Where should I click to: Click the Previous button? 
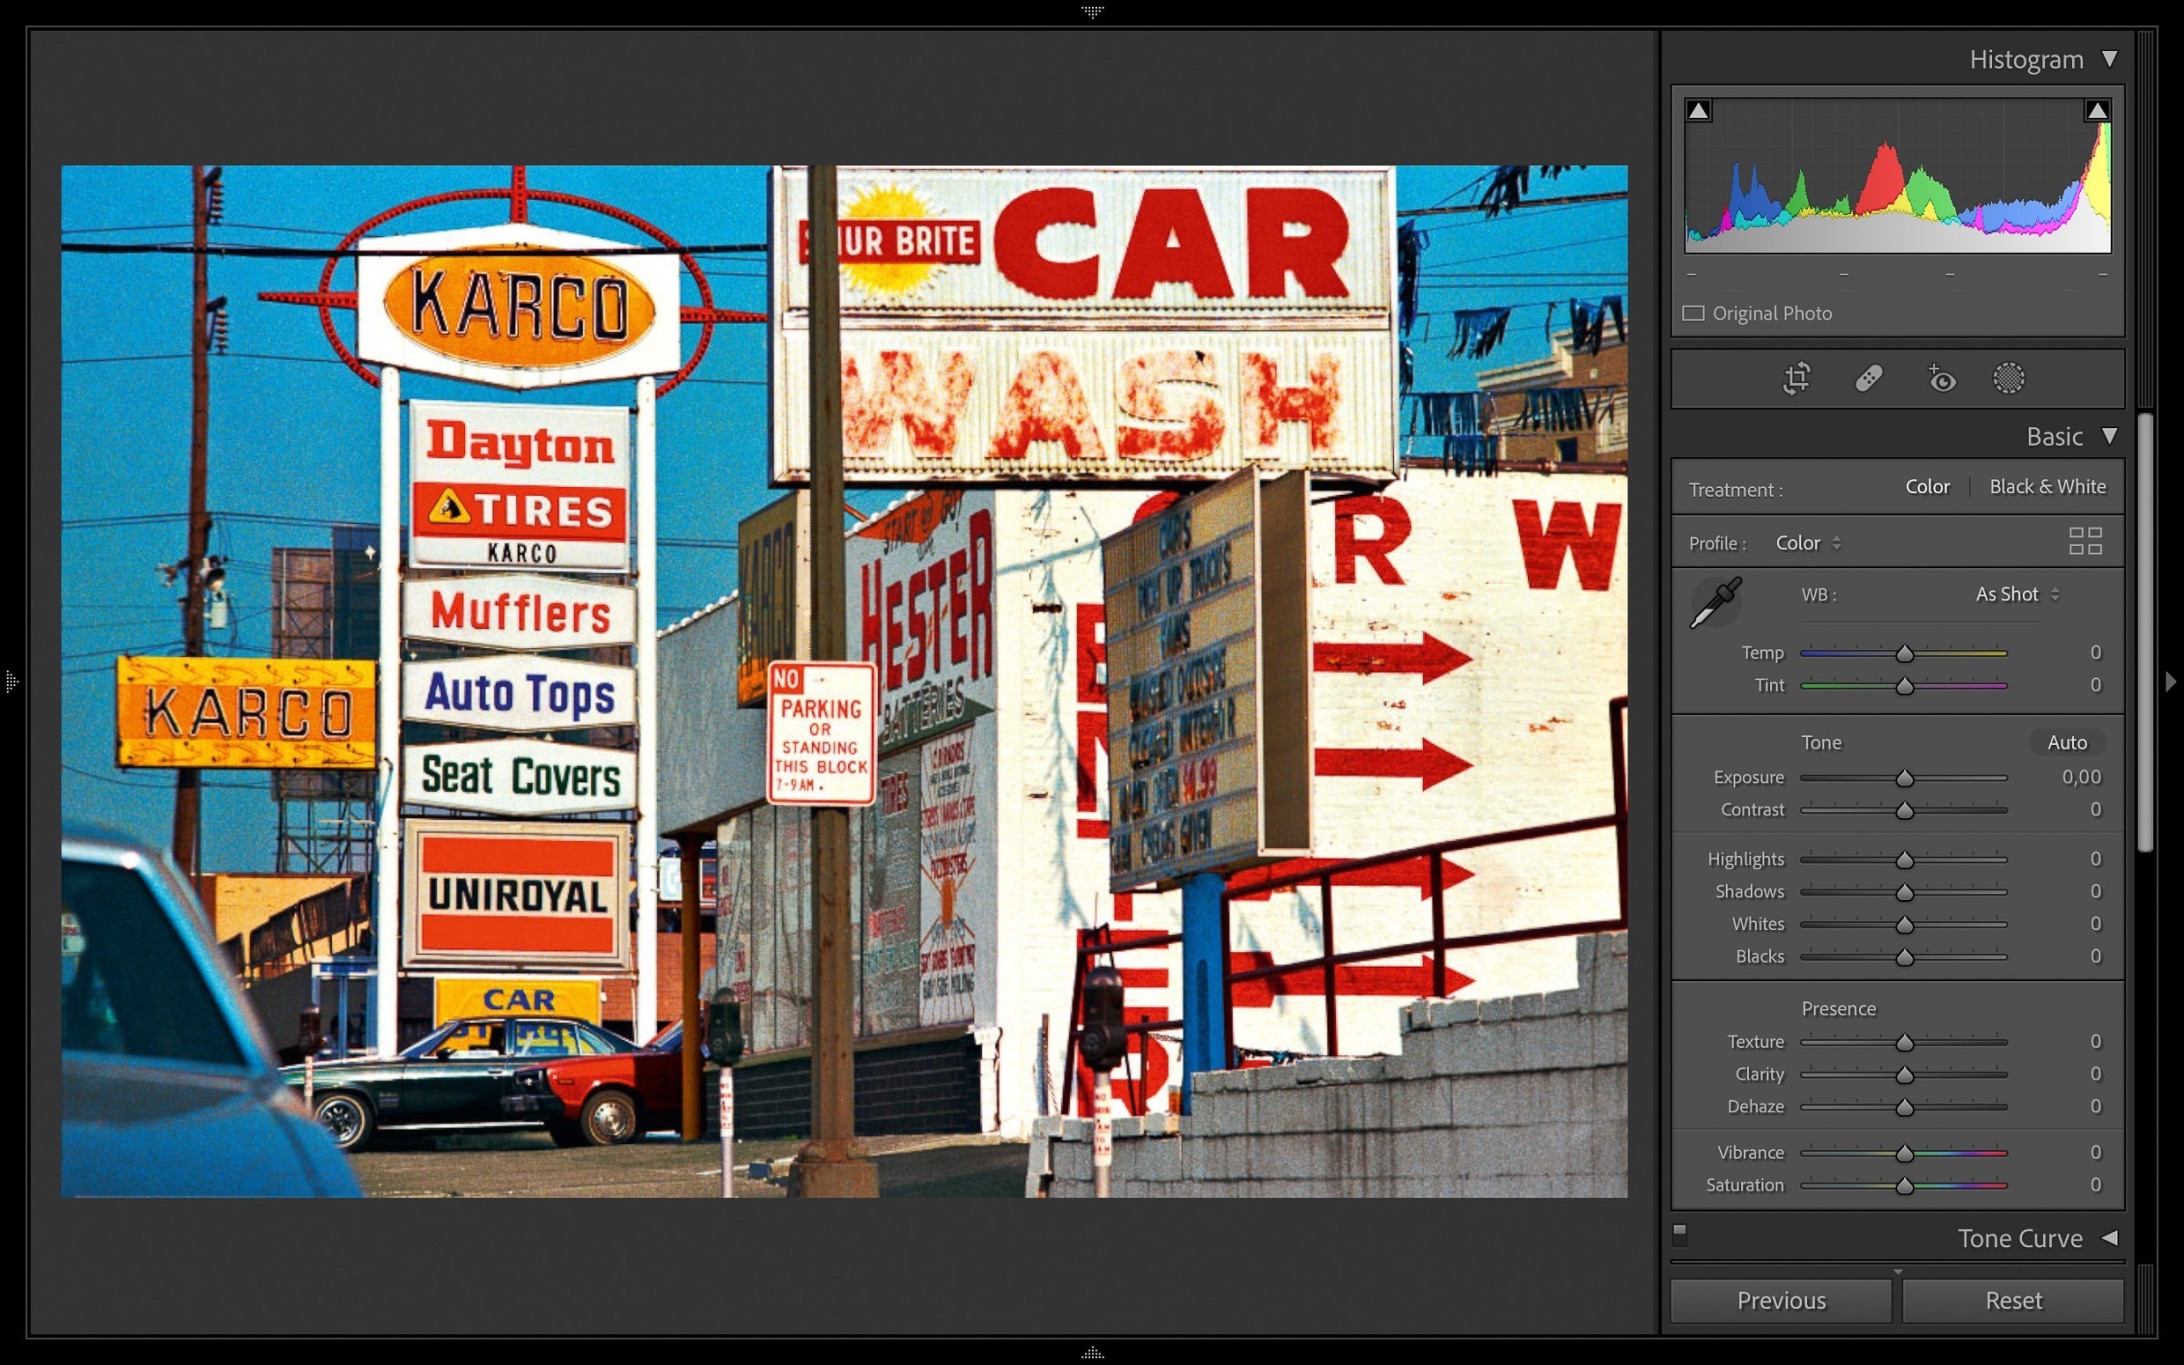1781,1300
